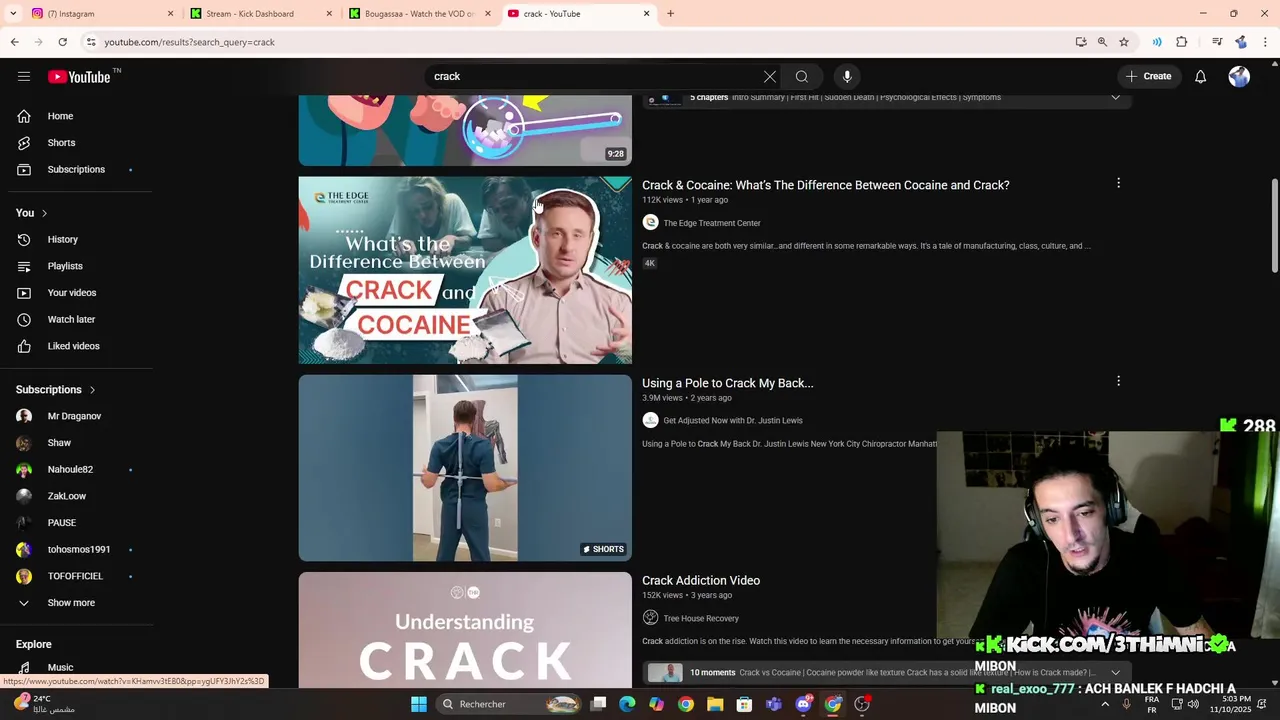Image resolution: width=1280 pixels, height=720 pixels.
Task: Click the install app icon in address bar
Action: click(1081, 42)
